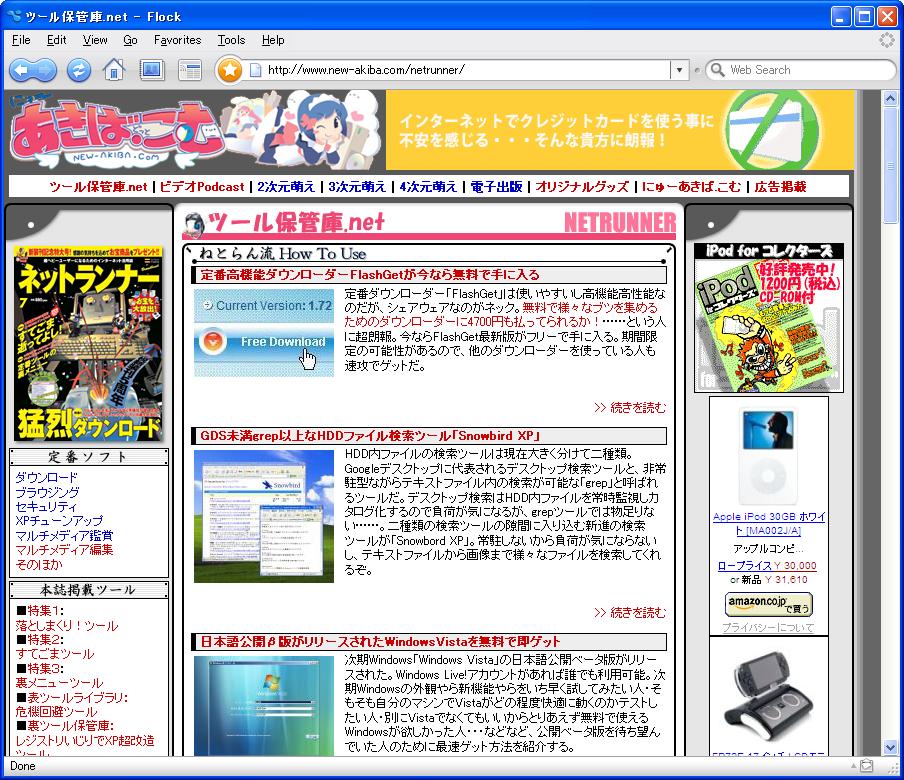
Task: Open the Edit menu
Action: click(x=56, y=40)
